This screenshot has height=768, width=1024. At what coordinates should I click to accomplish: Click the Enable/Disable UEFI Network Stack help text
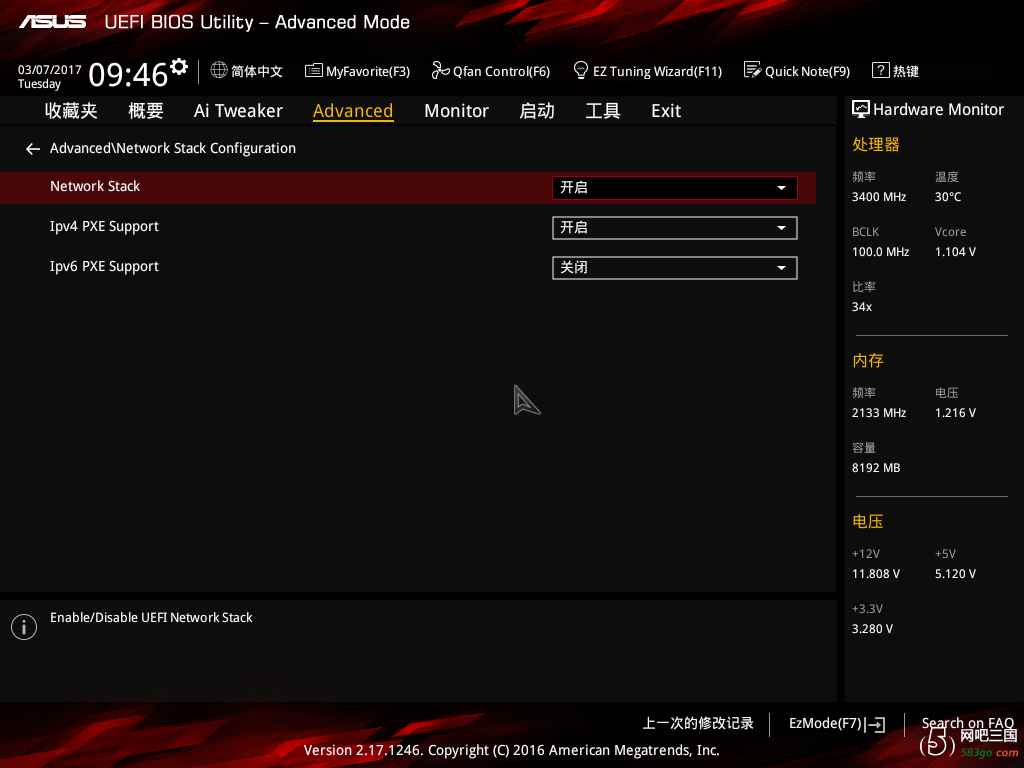[x=152, y=617]
